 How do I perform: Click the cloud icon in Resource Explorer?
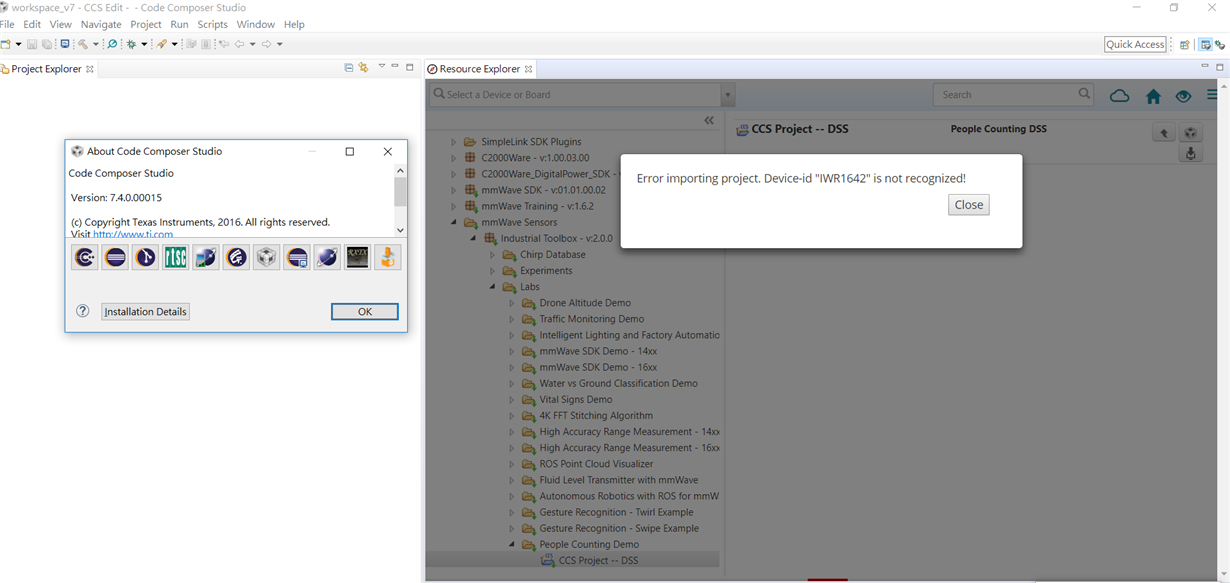pos(1120,96)
